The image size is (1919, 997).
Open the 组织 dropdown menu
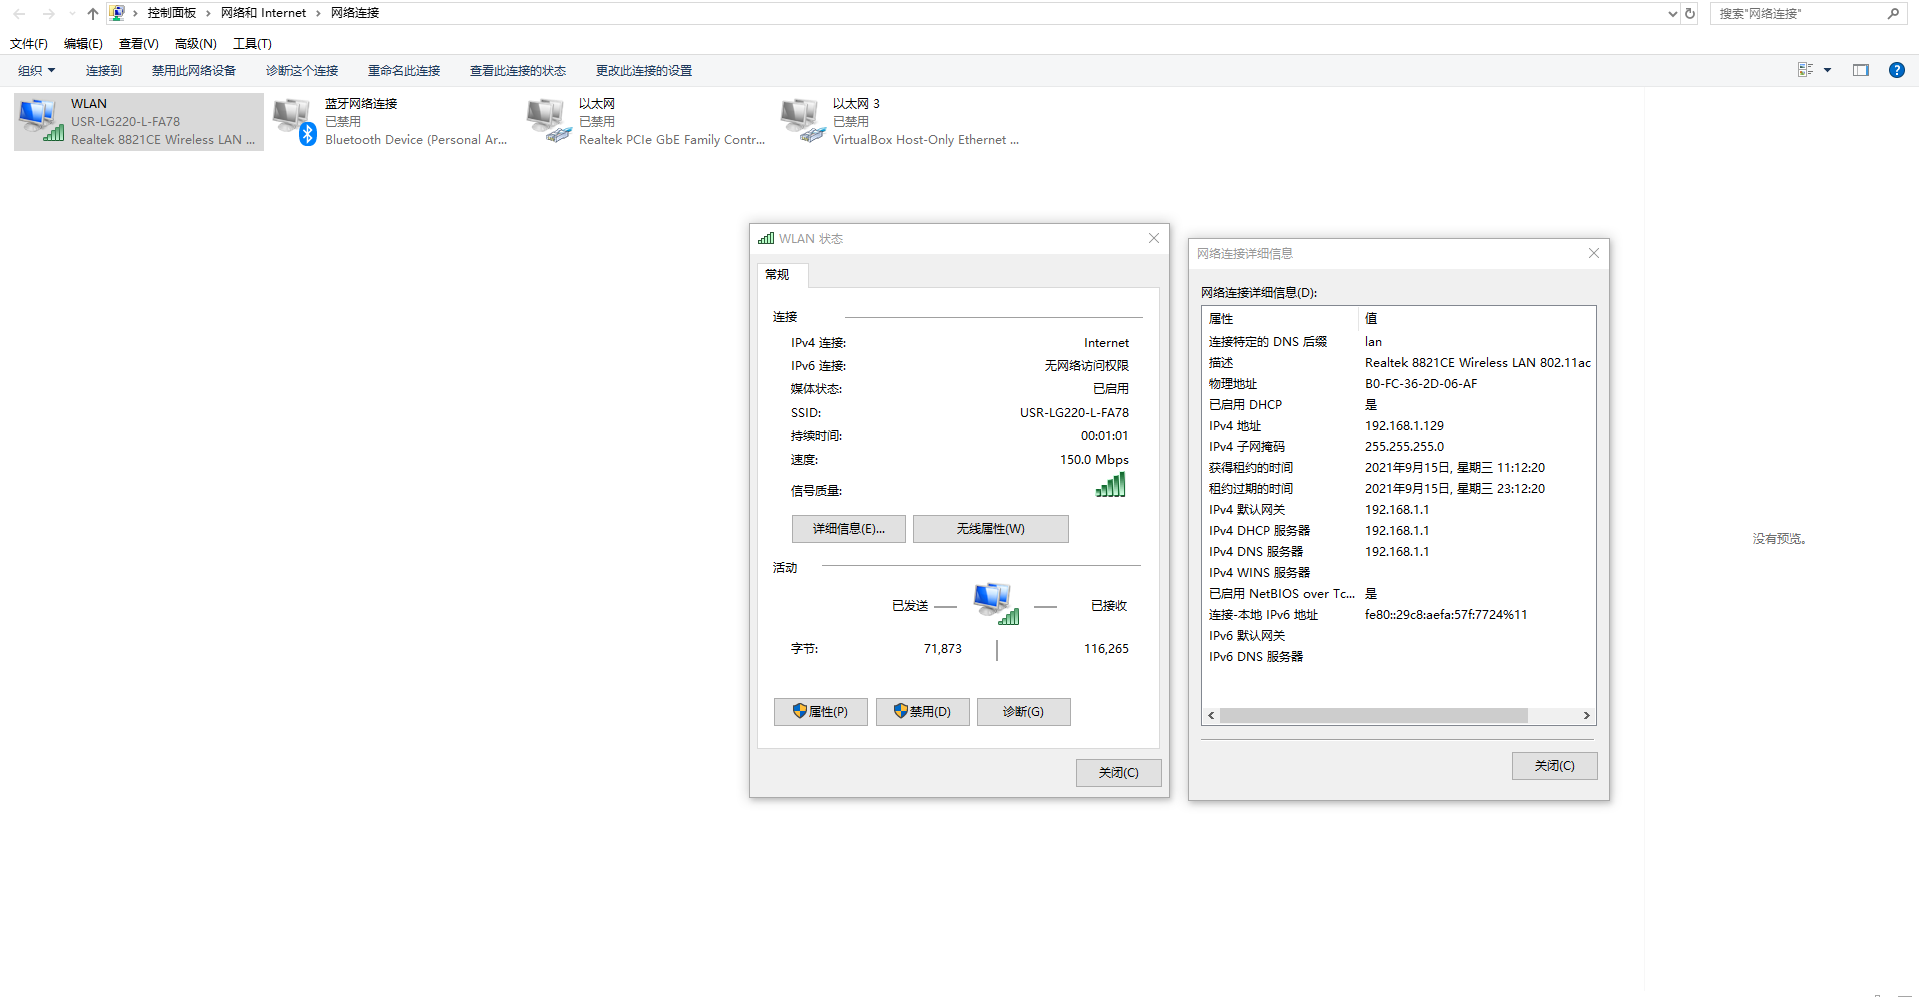[37, 70]
